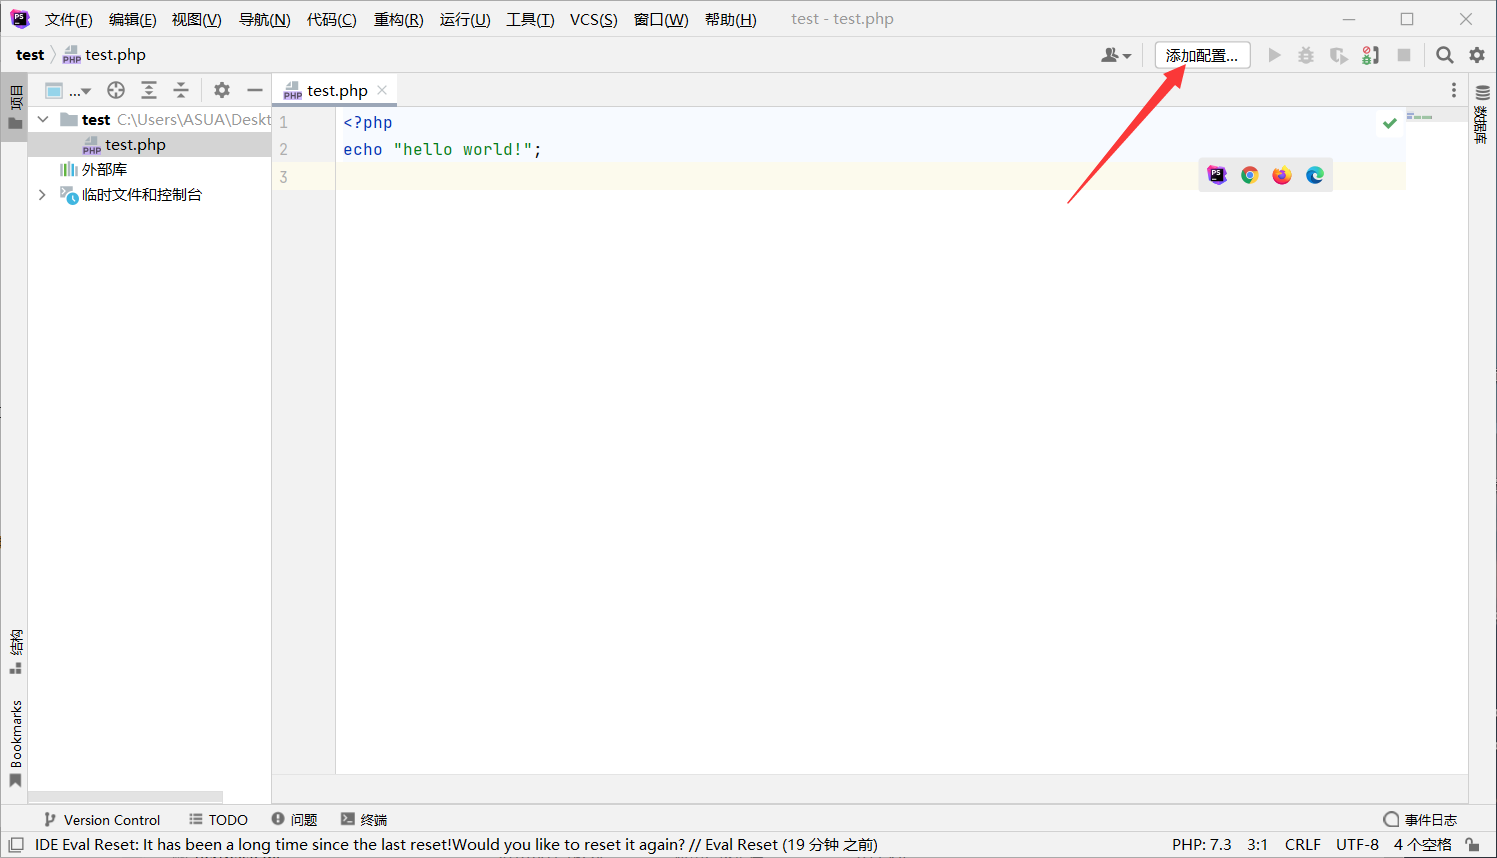The width and height of the screenshot is (1497, 858).
Task: Click the green inspection checkmark
Action: coord(1389,123)
